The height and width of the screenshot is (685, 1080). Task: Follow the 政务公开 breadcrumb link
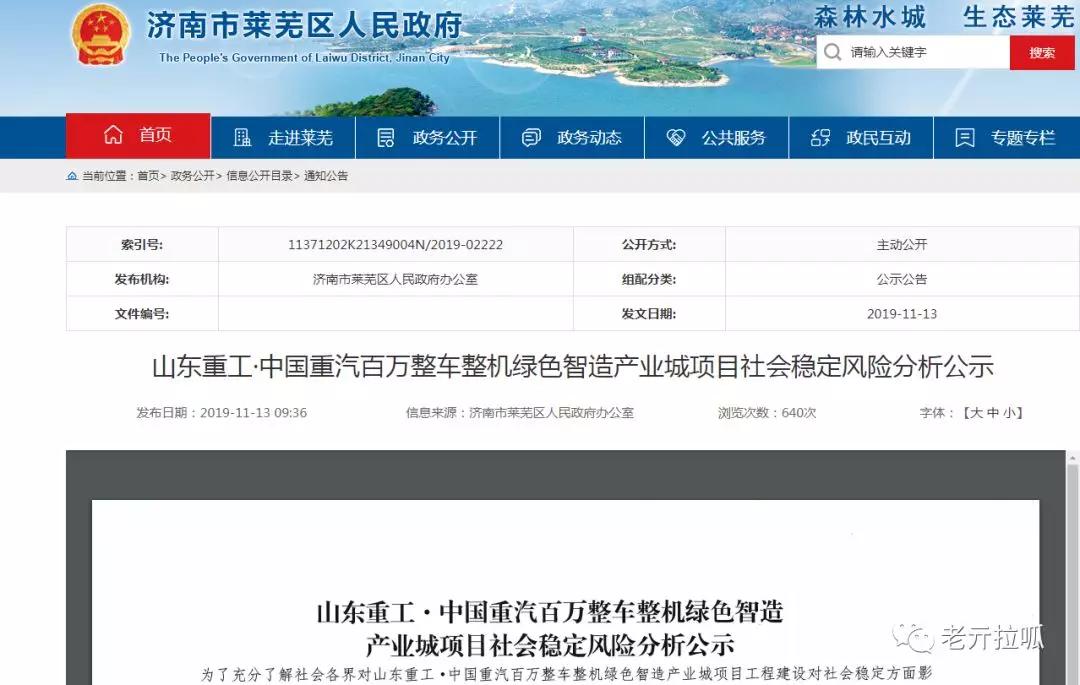coord(193,176)
